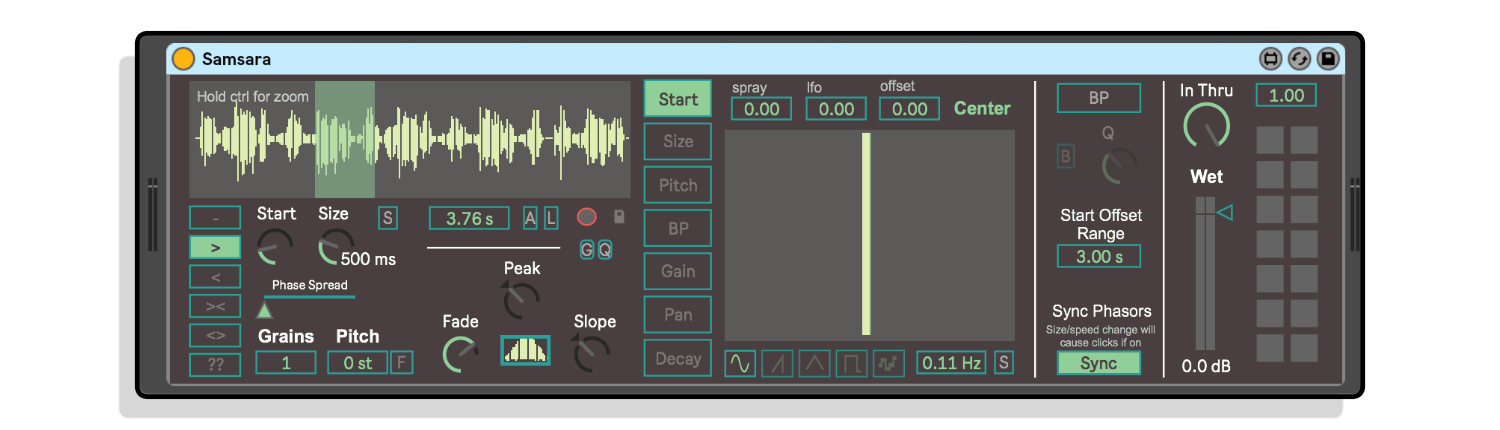1500x430 pixels.
Task: Enable the S toggle next to Size
Action: 387,218
